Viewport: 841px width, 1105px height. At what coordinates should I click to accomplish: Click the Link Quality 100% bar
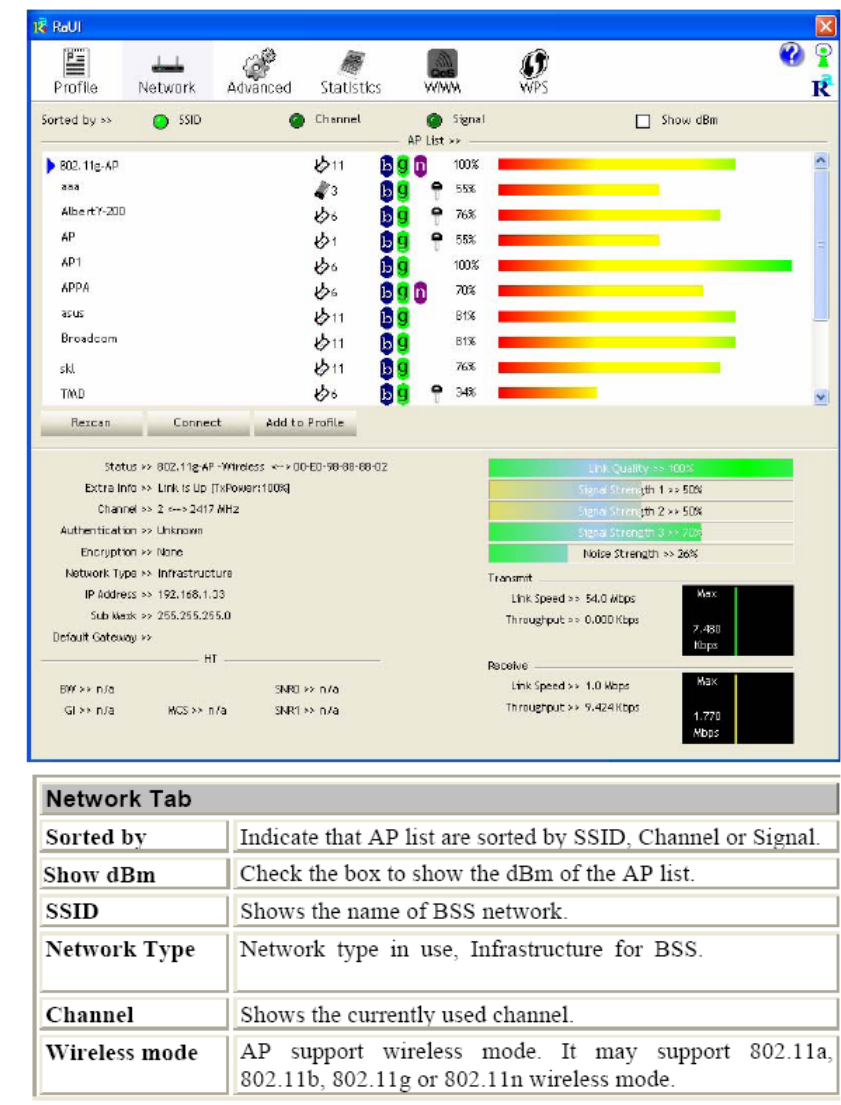point(641,468)
